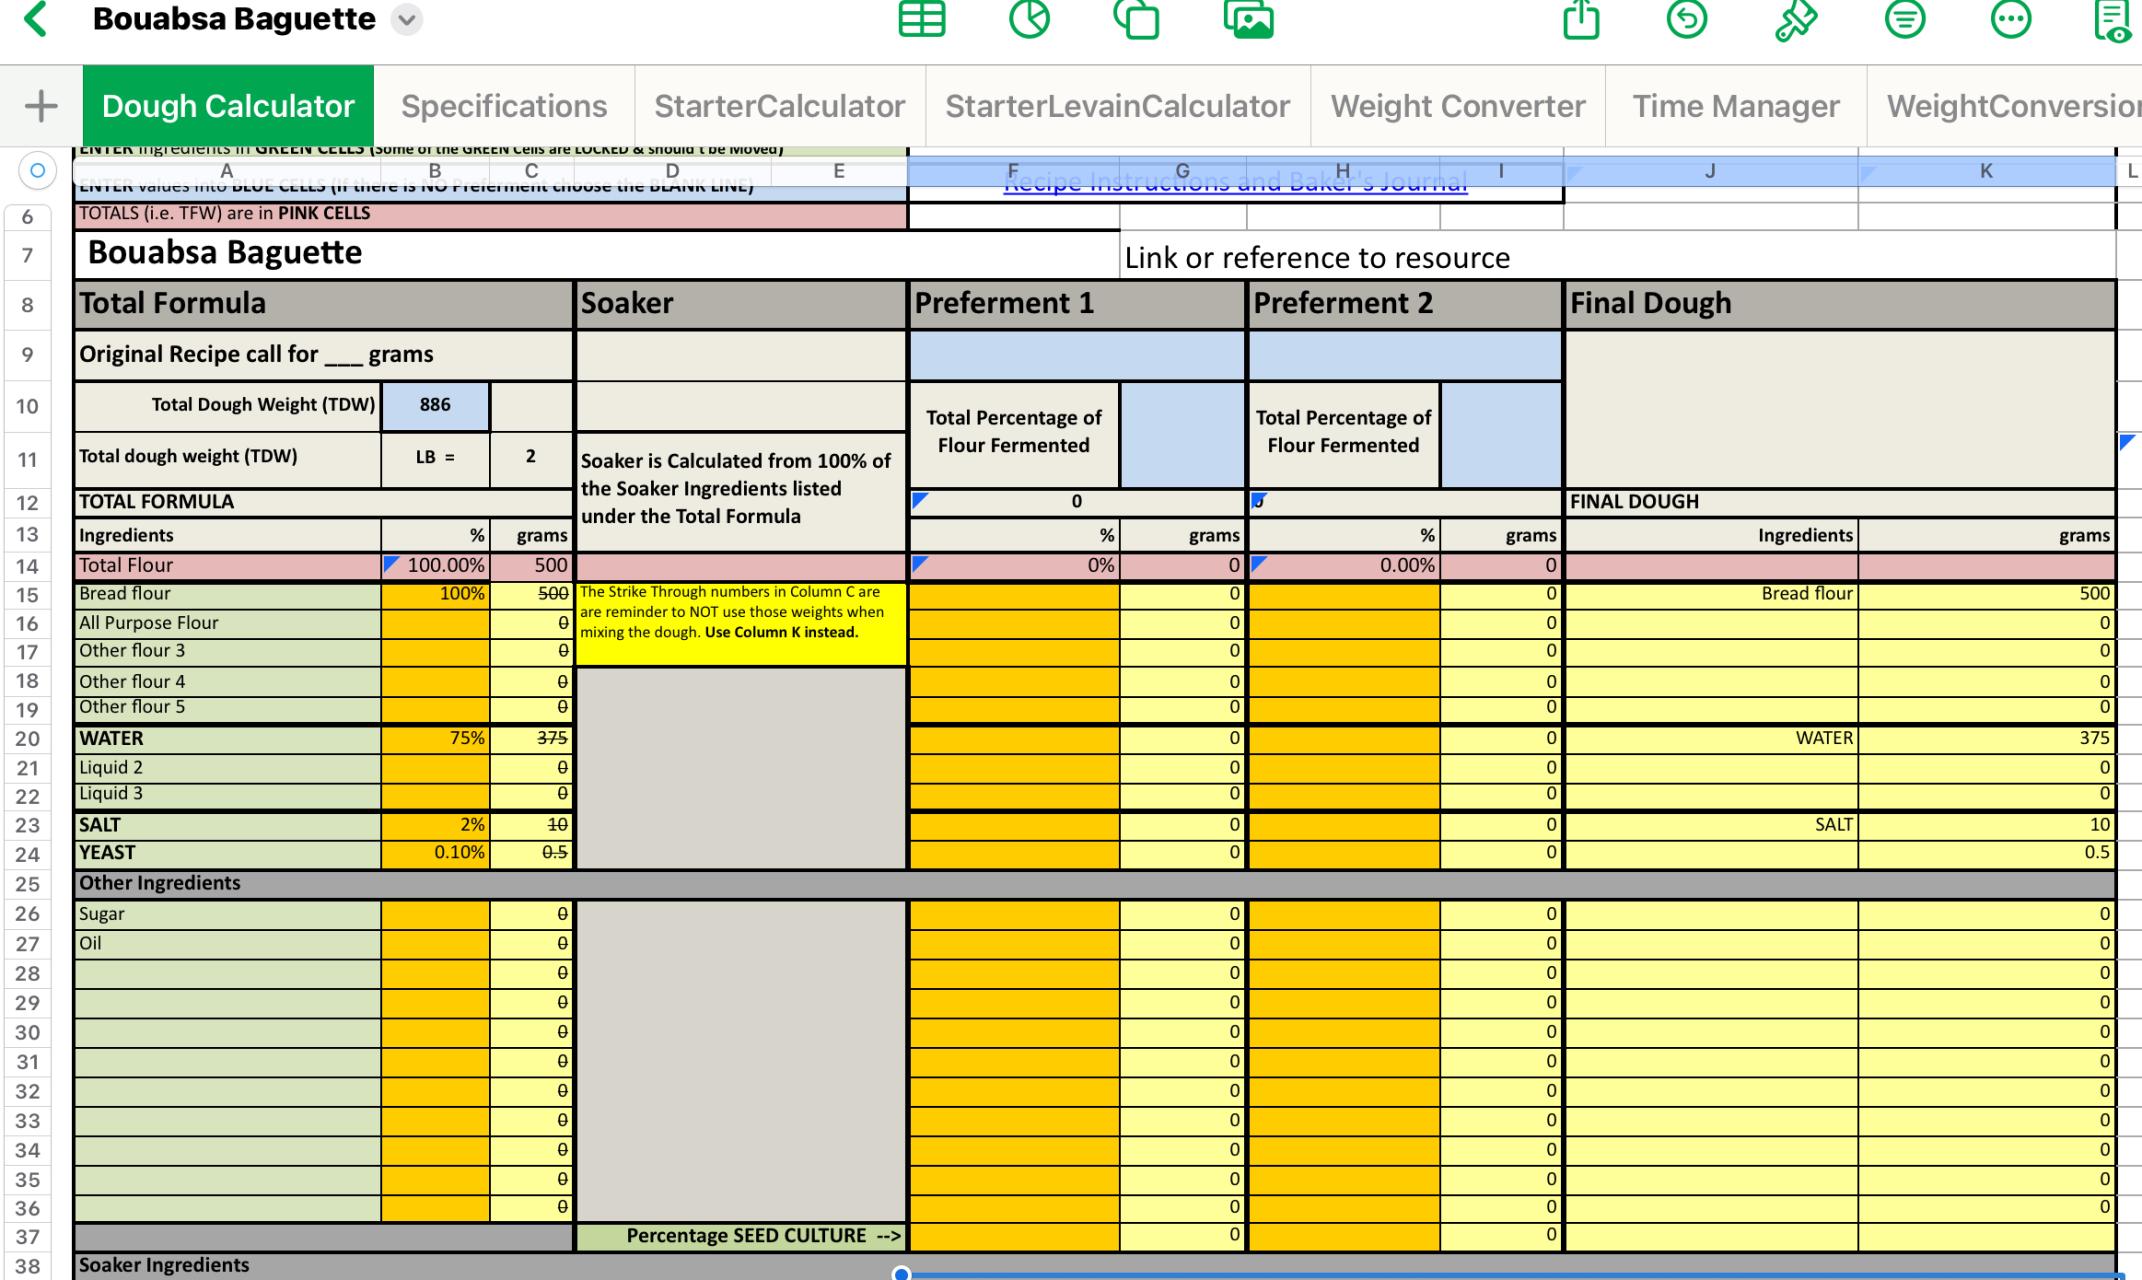Tap the table select-all circle handle

tap(37, 171)
